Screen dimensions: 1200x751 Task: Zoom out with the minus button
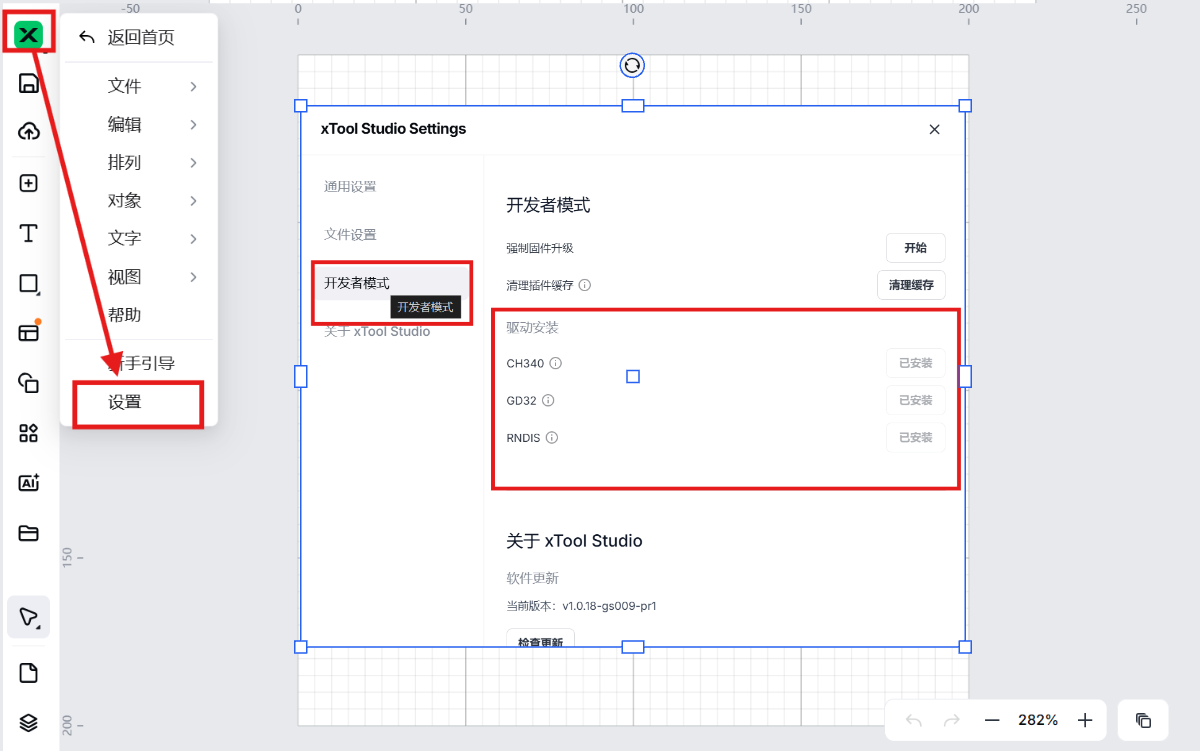992,720
